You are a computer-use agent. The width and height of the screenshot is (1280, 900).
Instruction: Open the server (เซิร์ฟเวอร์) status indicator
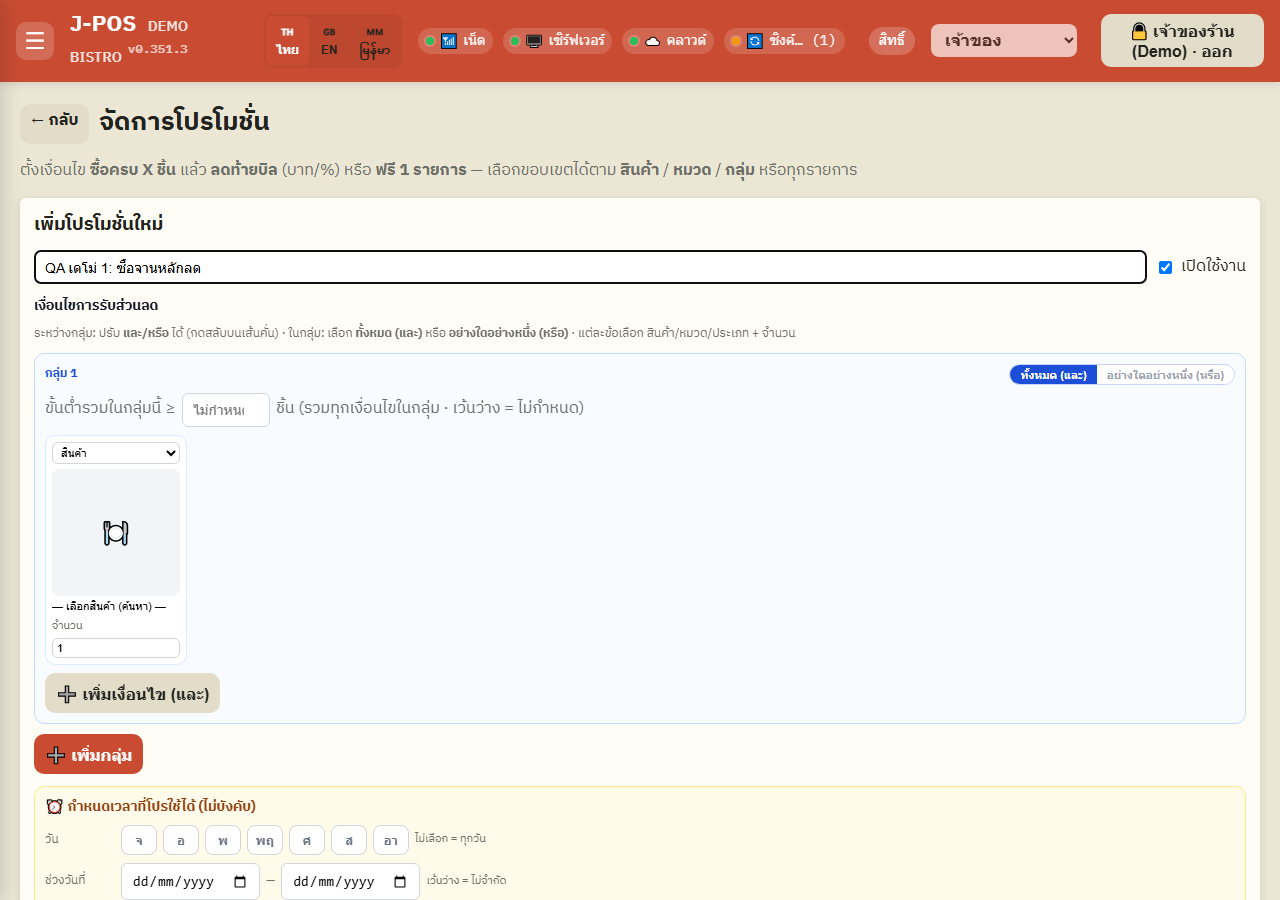coord(558,41)
